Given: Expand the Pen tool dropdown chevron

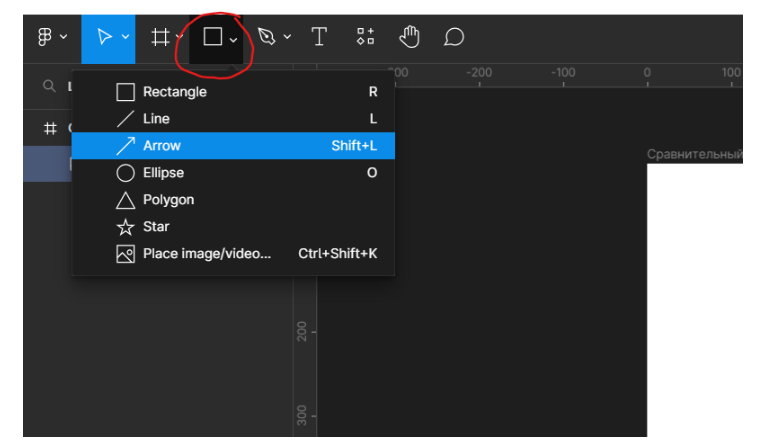Looking at the screenshot, I should tap(287, 38).
